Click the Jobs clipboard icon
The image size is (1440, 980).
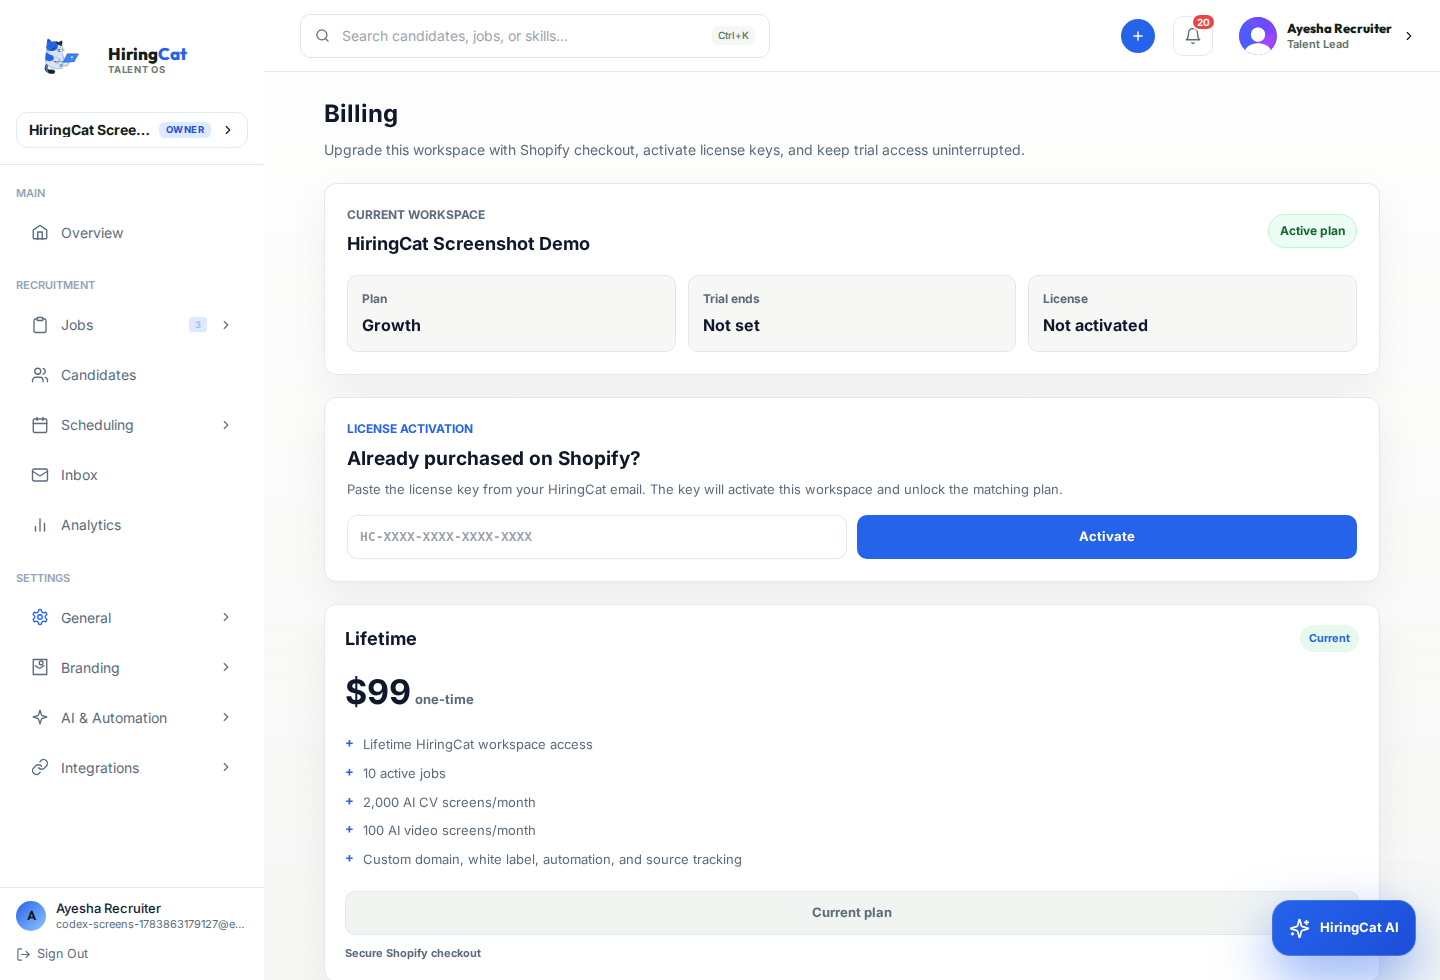40,325
